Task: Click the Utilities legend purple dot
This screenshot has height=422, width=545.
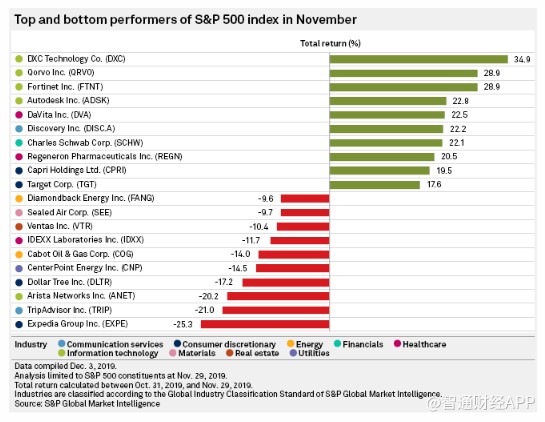Action: (x=293, y=353)
